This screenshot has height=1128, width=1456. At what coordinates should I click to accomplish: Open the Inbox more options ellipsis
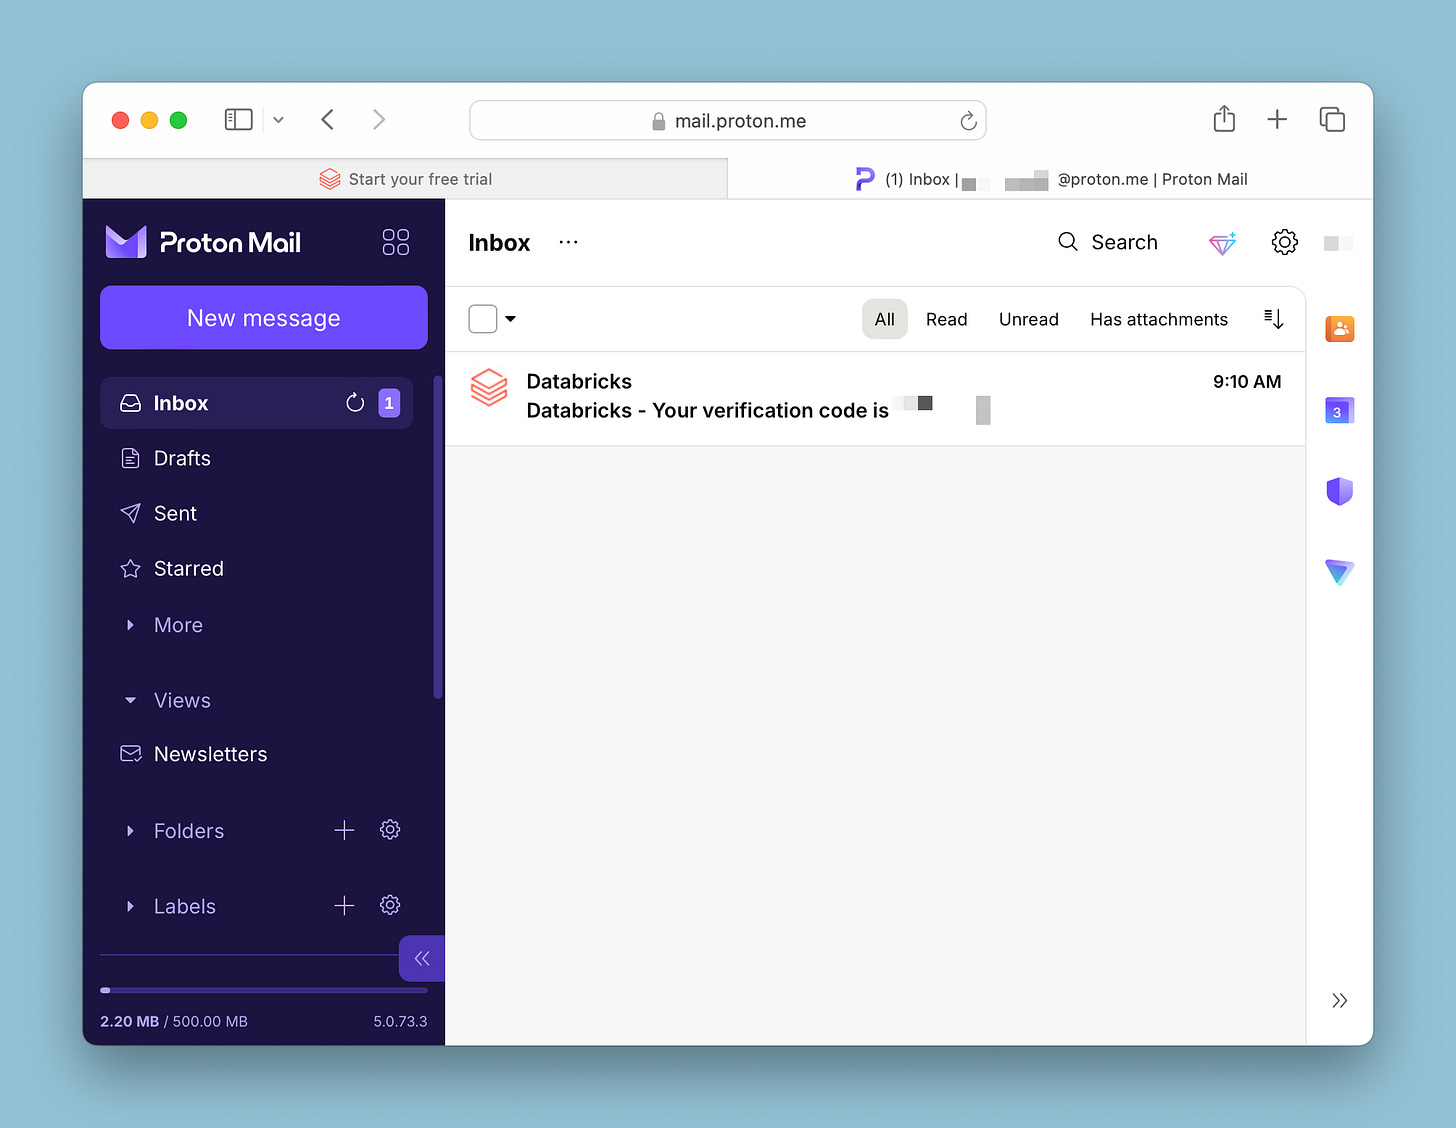[x=568, y=242]
